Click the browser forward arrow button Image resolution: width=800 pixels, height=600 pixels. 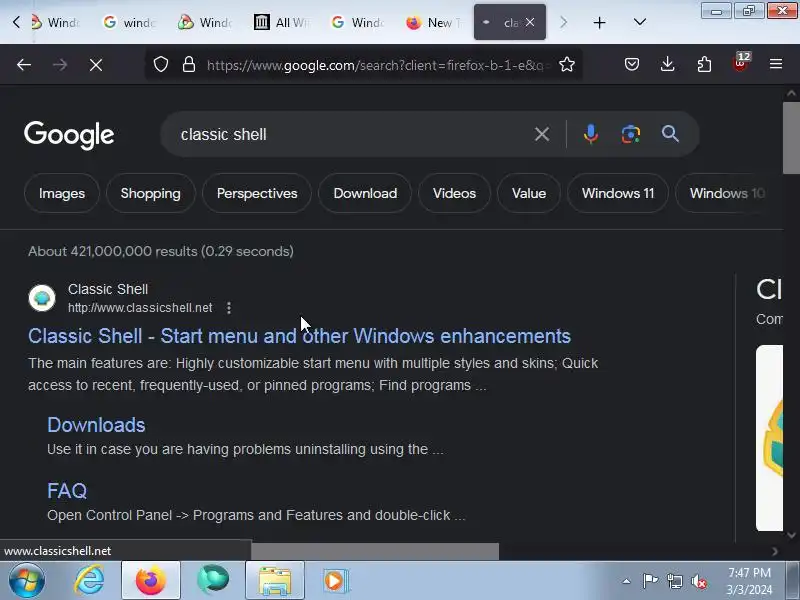tap(60, 65)
